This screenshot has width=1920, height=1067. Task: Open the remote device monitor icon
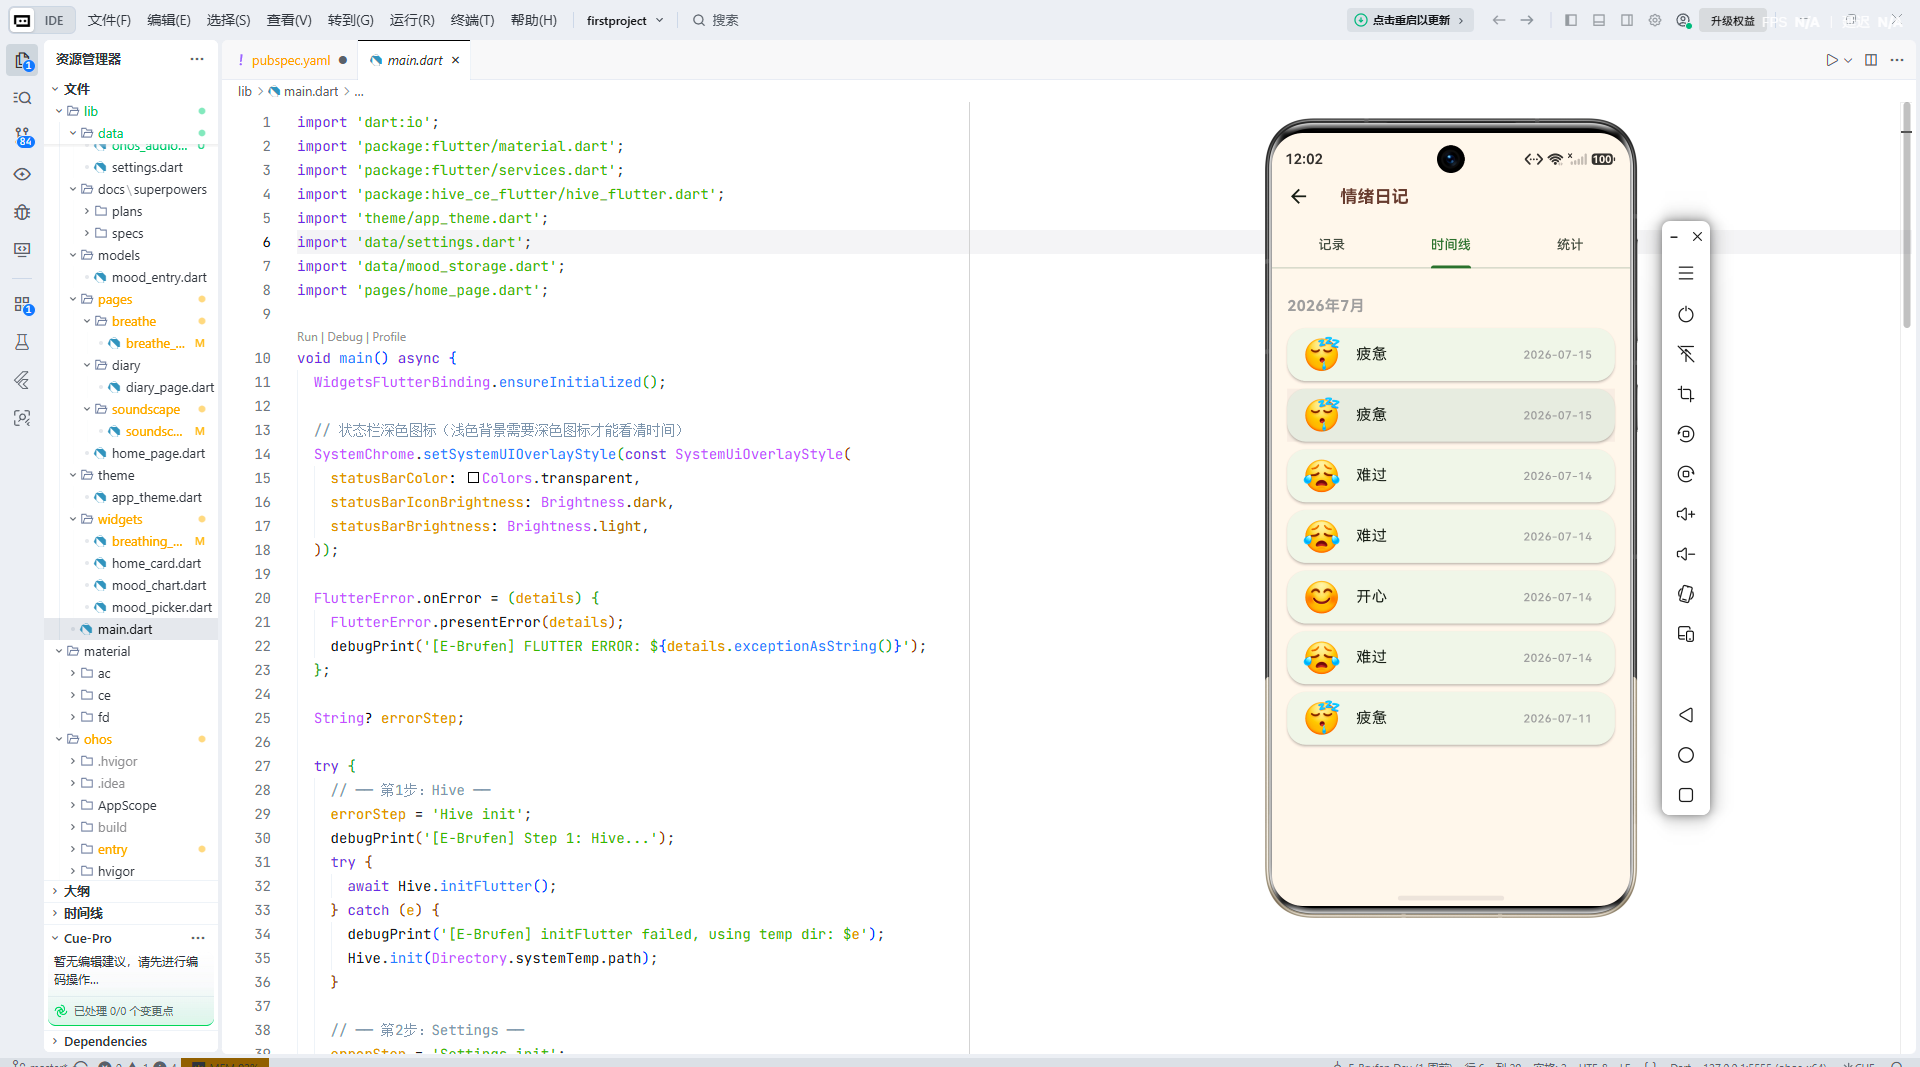(x=22, y=250)
